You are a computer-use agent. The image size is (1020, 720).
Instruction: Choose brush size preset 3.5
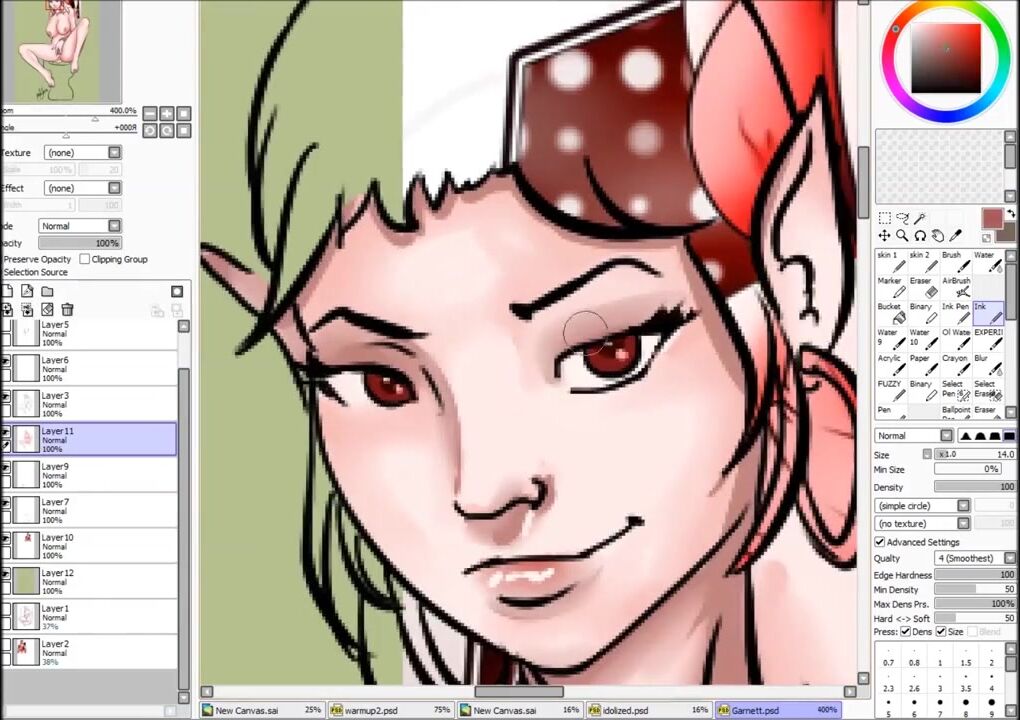click(965, 688)
